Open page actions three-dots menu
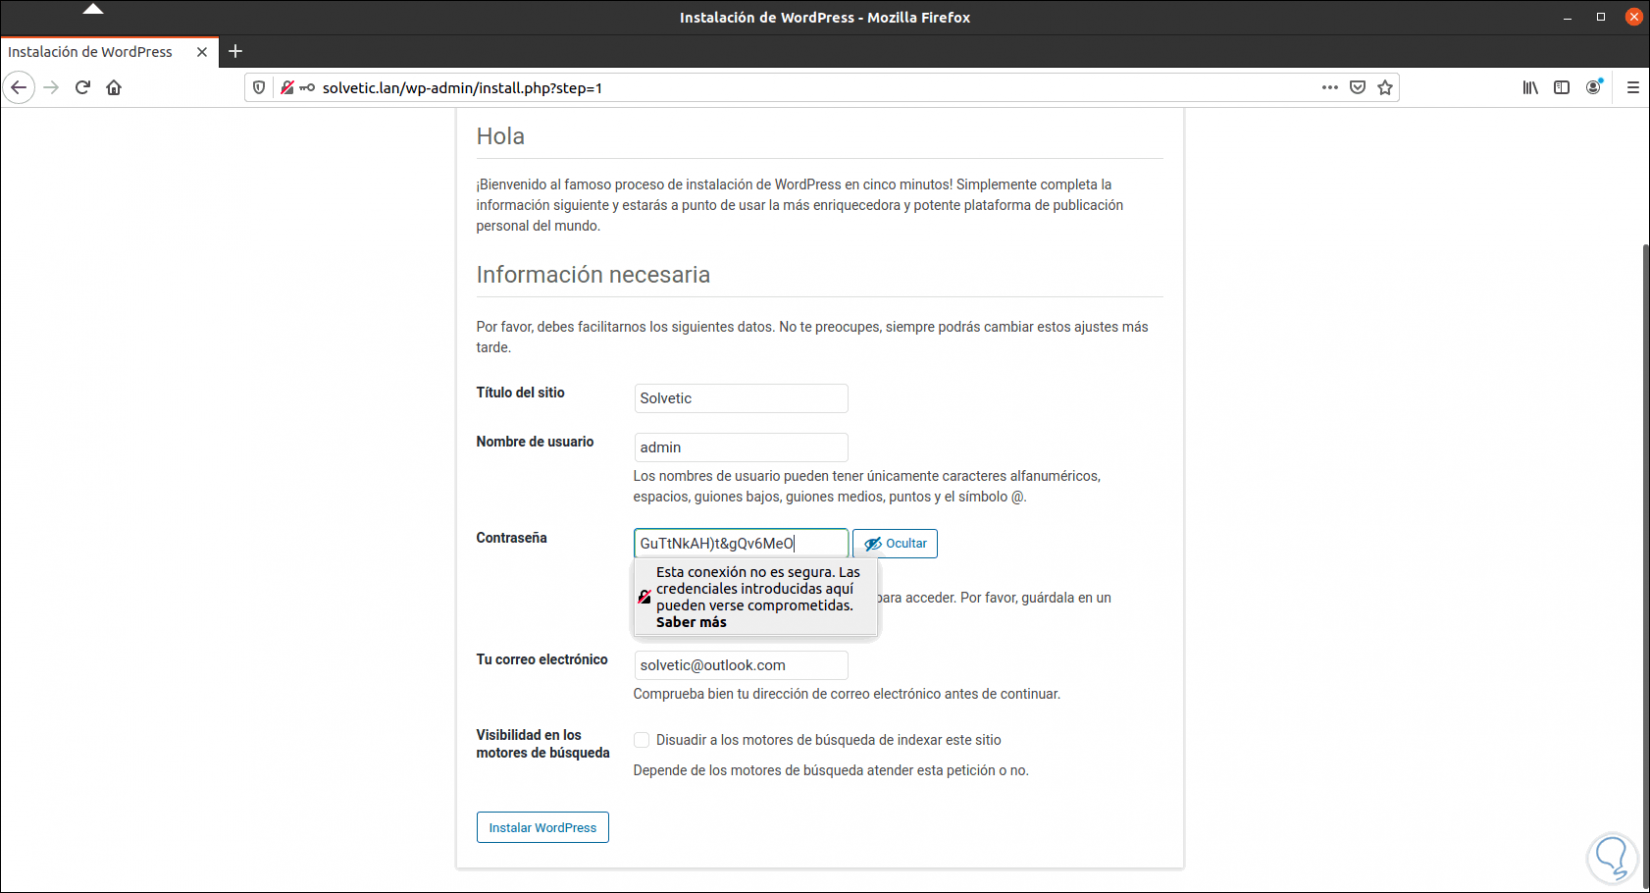Screen dimensions: 1650x893 coord(1329,88)
